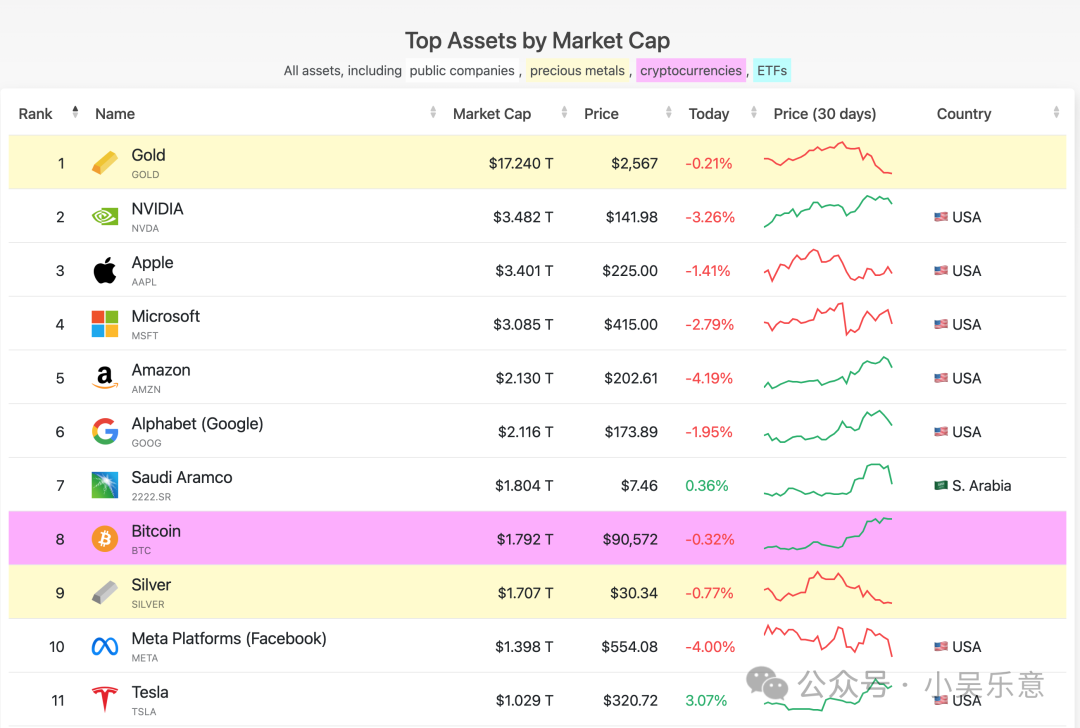Click the NVIDIA logo icon

point(105,217)
